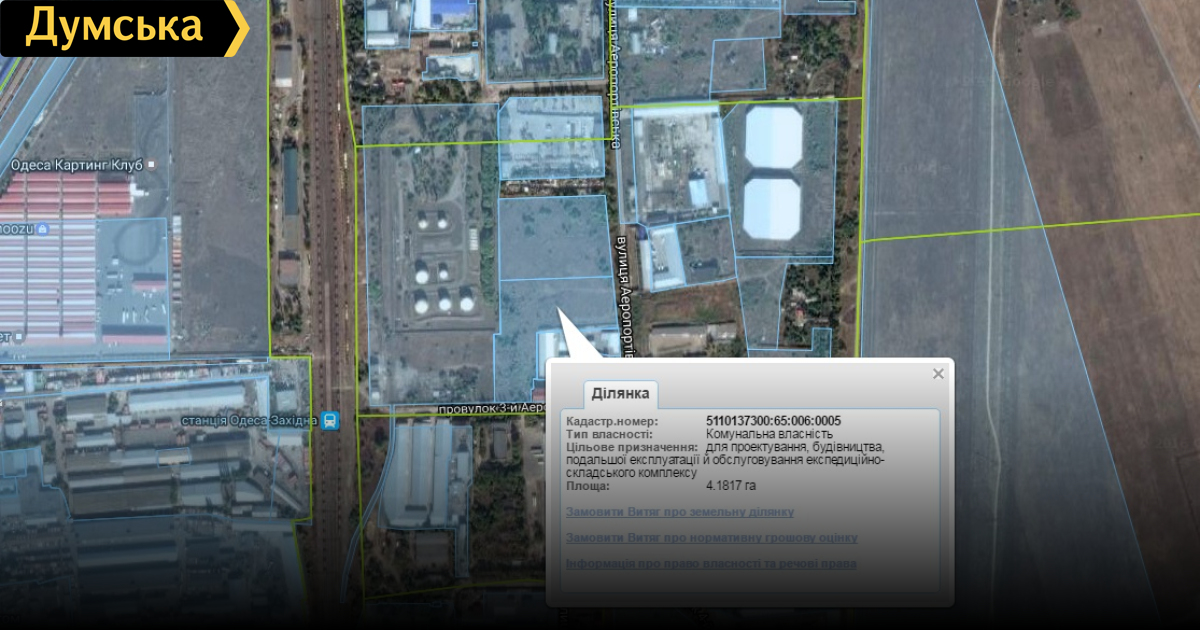The image size is (1200, 630).
Task: Close the Ділянка info popup
Action: point(938,374)
